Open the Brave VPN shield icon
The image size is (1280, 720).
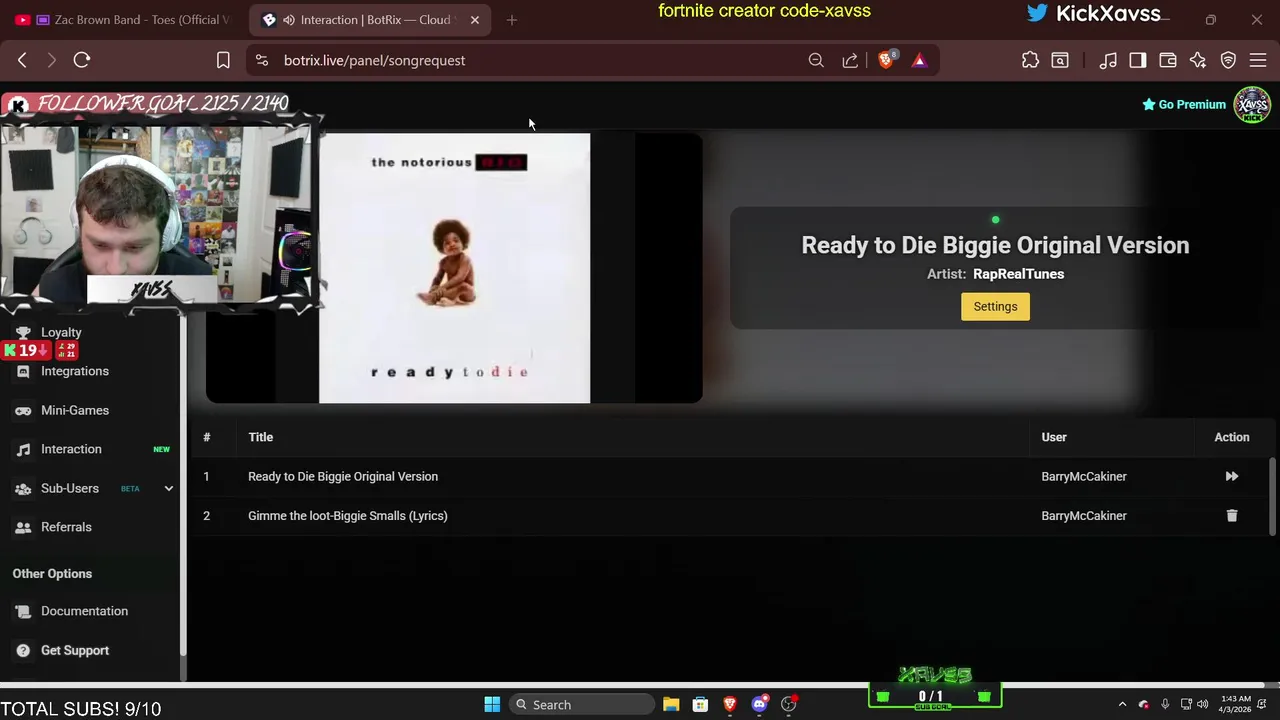1228,60
